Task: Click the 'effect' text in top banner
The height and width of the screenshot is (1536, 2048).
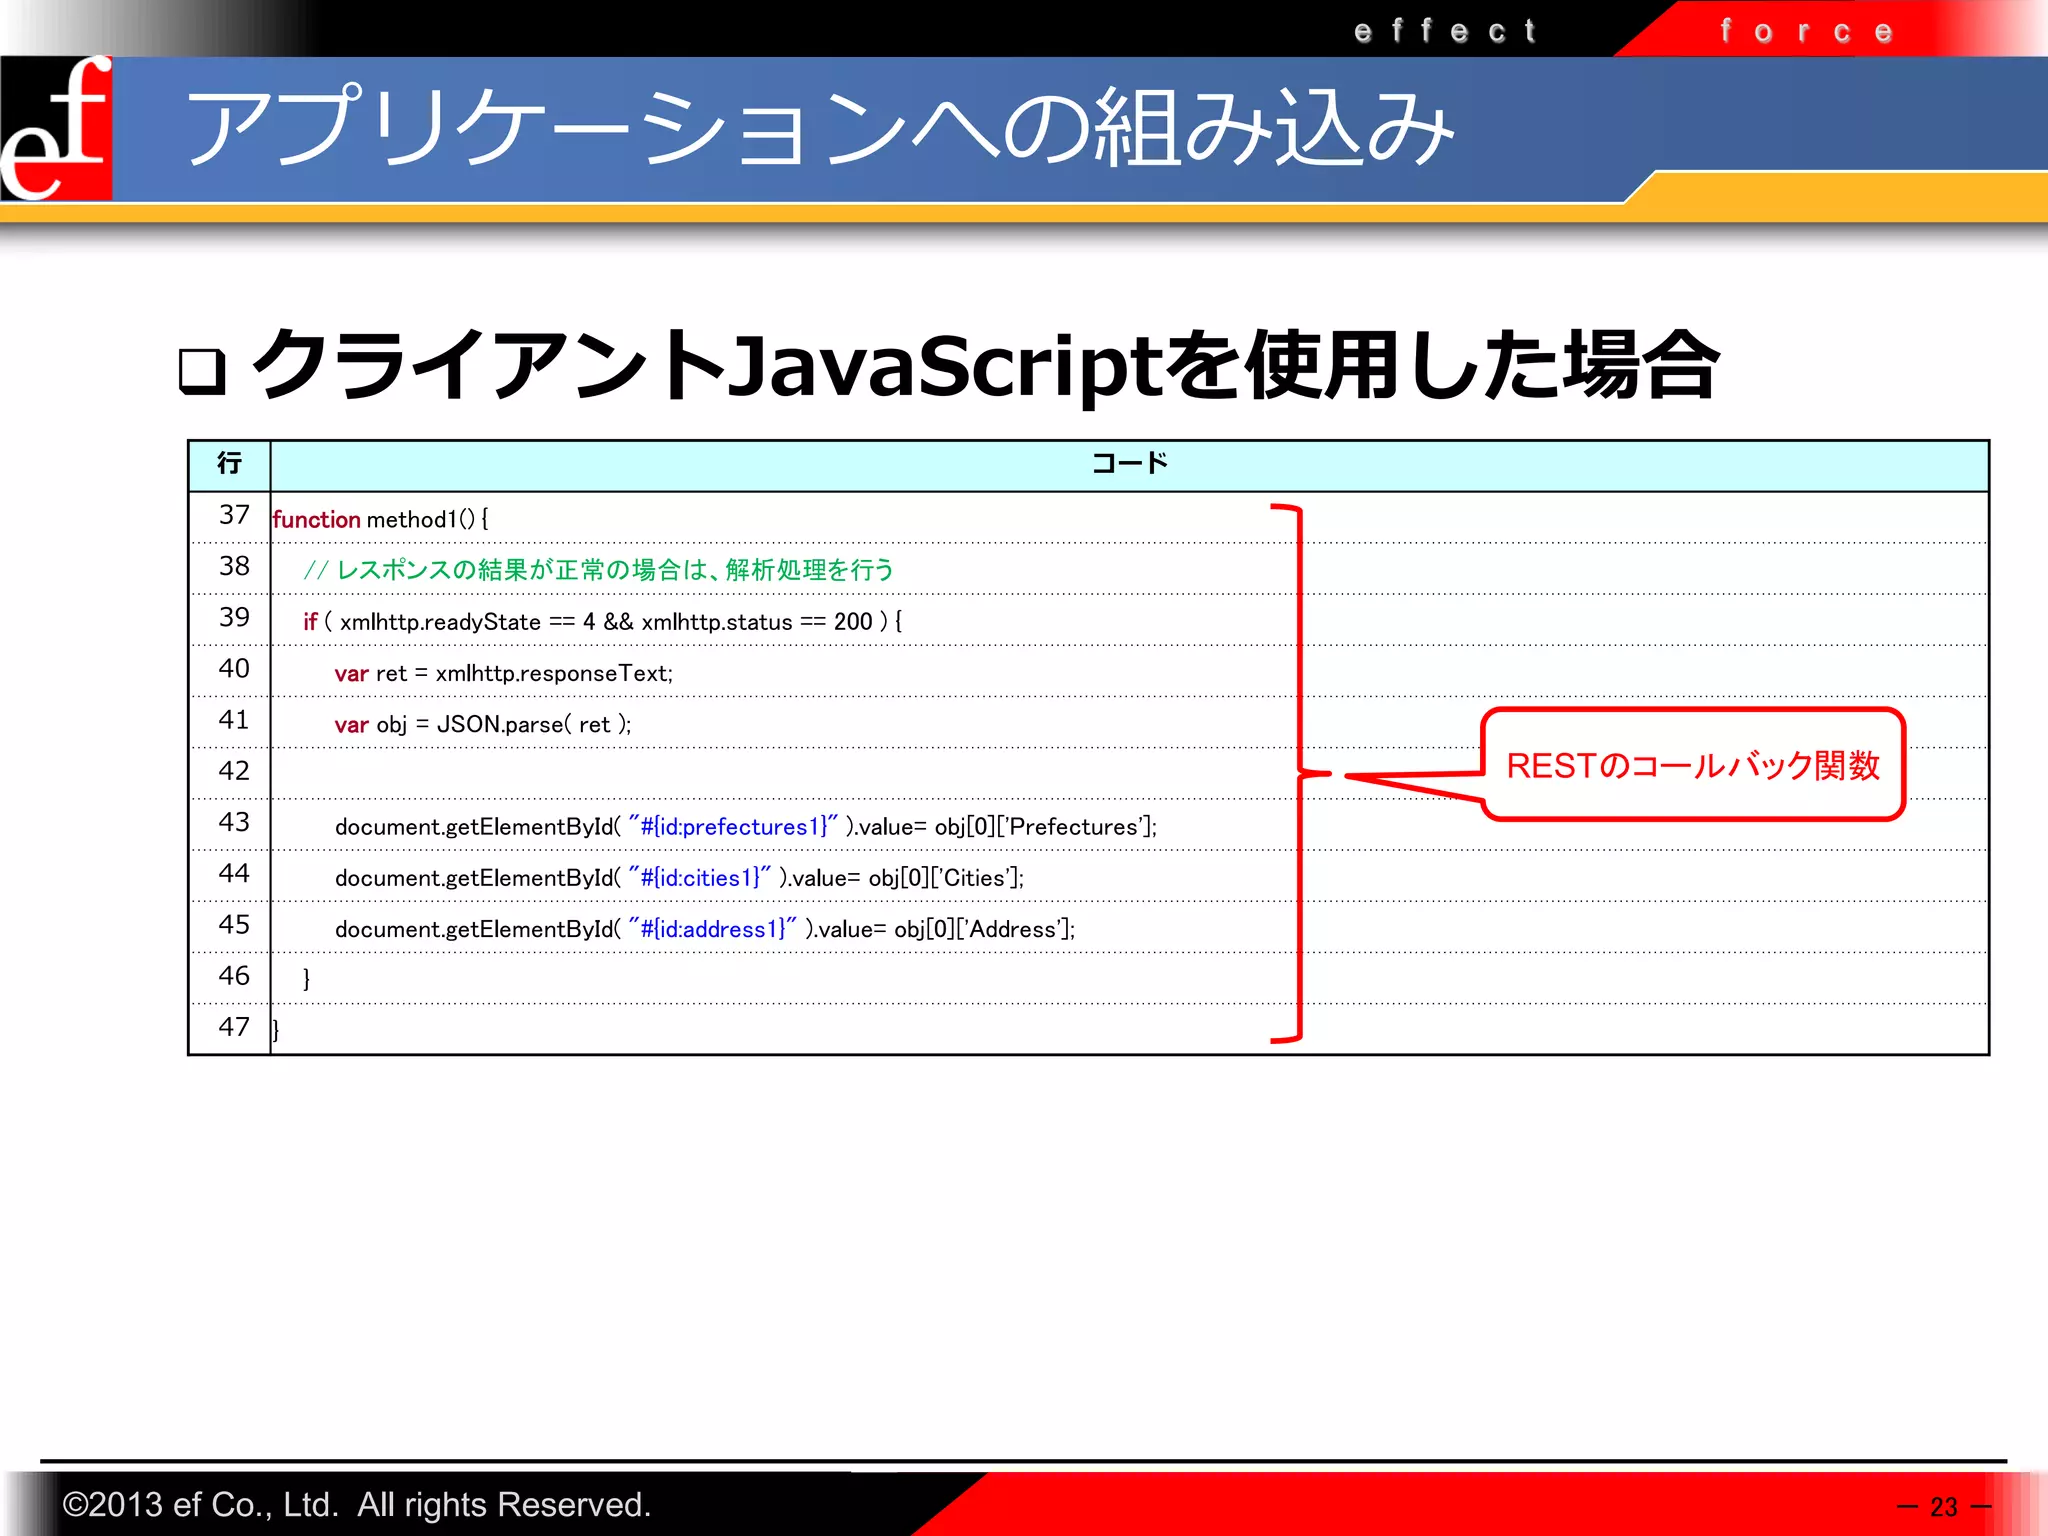Action: (1445, 31)
